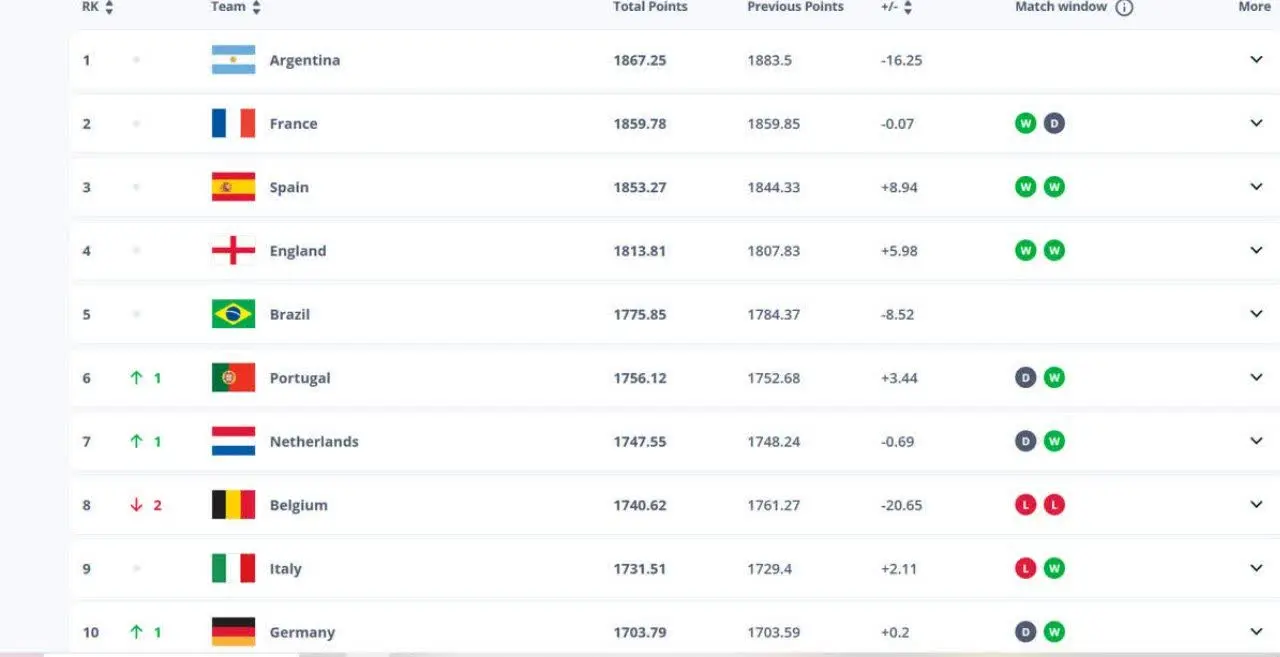Click the Brazil flag icon

pyautogui.click(x=233, y=314)
